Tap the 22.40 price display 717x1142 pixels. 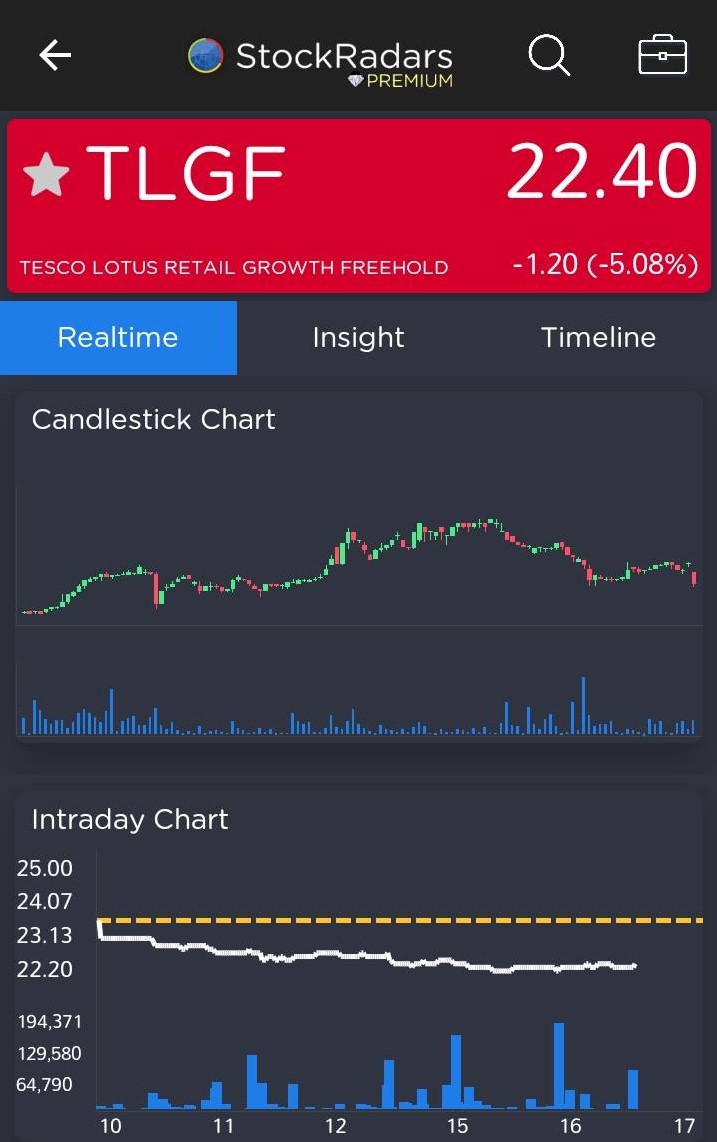click(600, 172)
